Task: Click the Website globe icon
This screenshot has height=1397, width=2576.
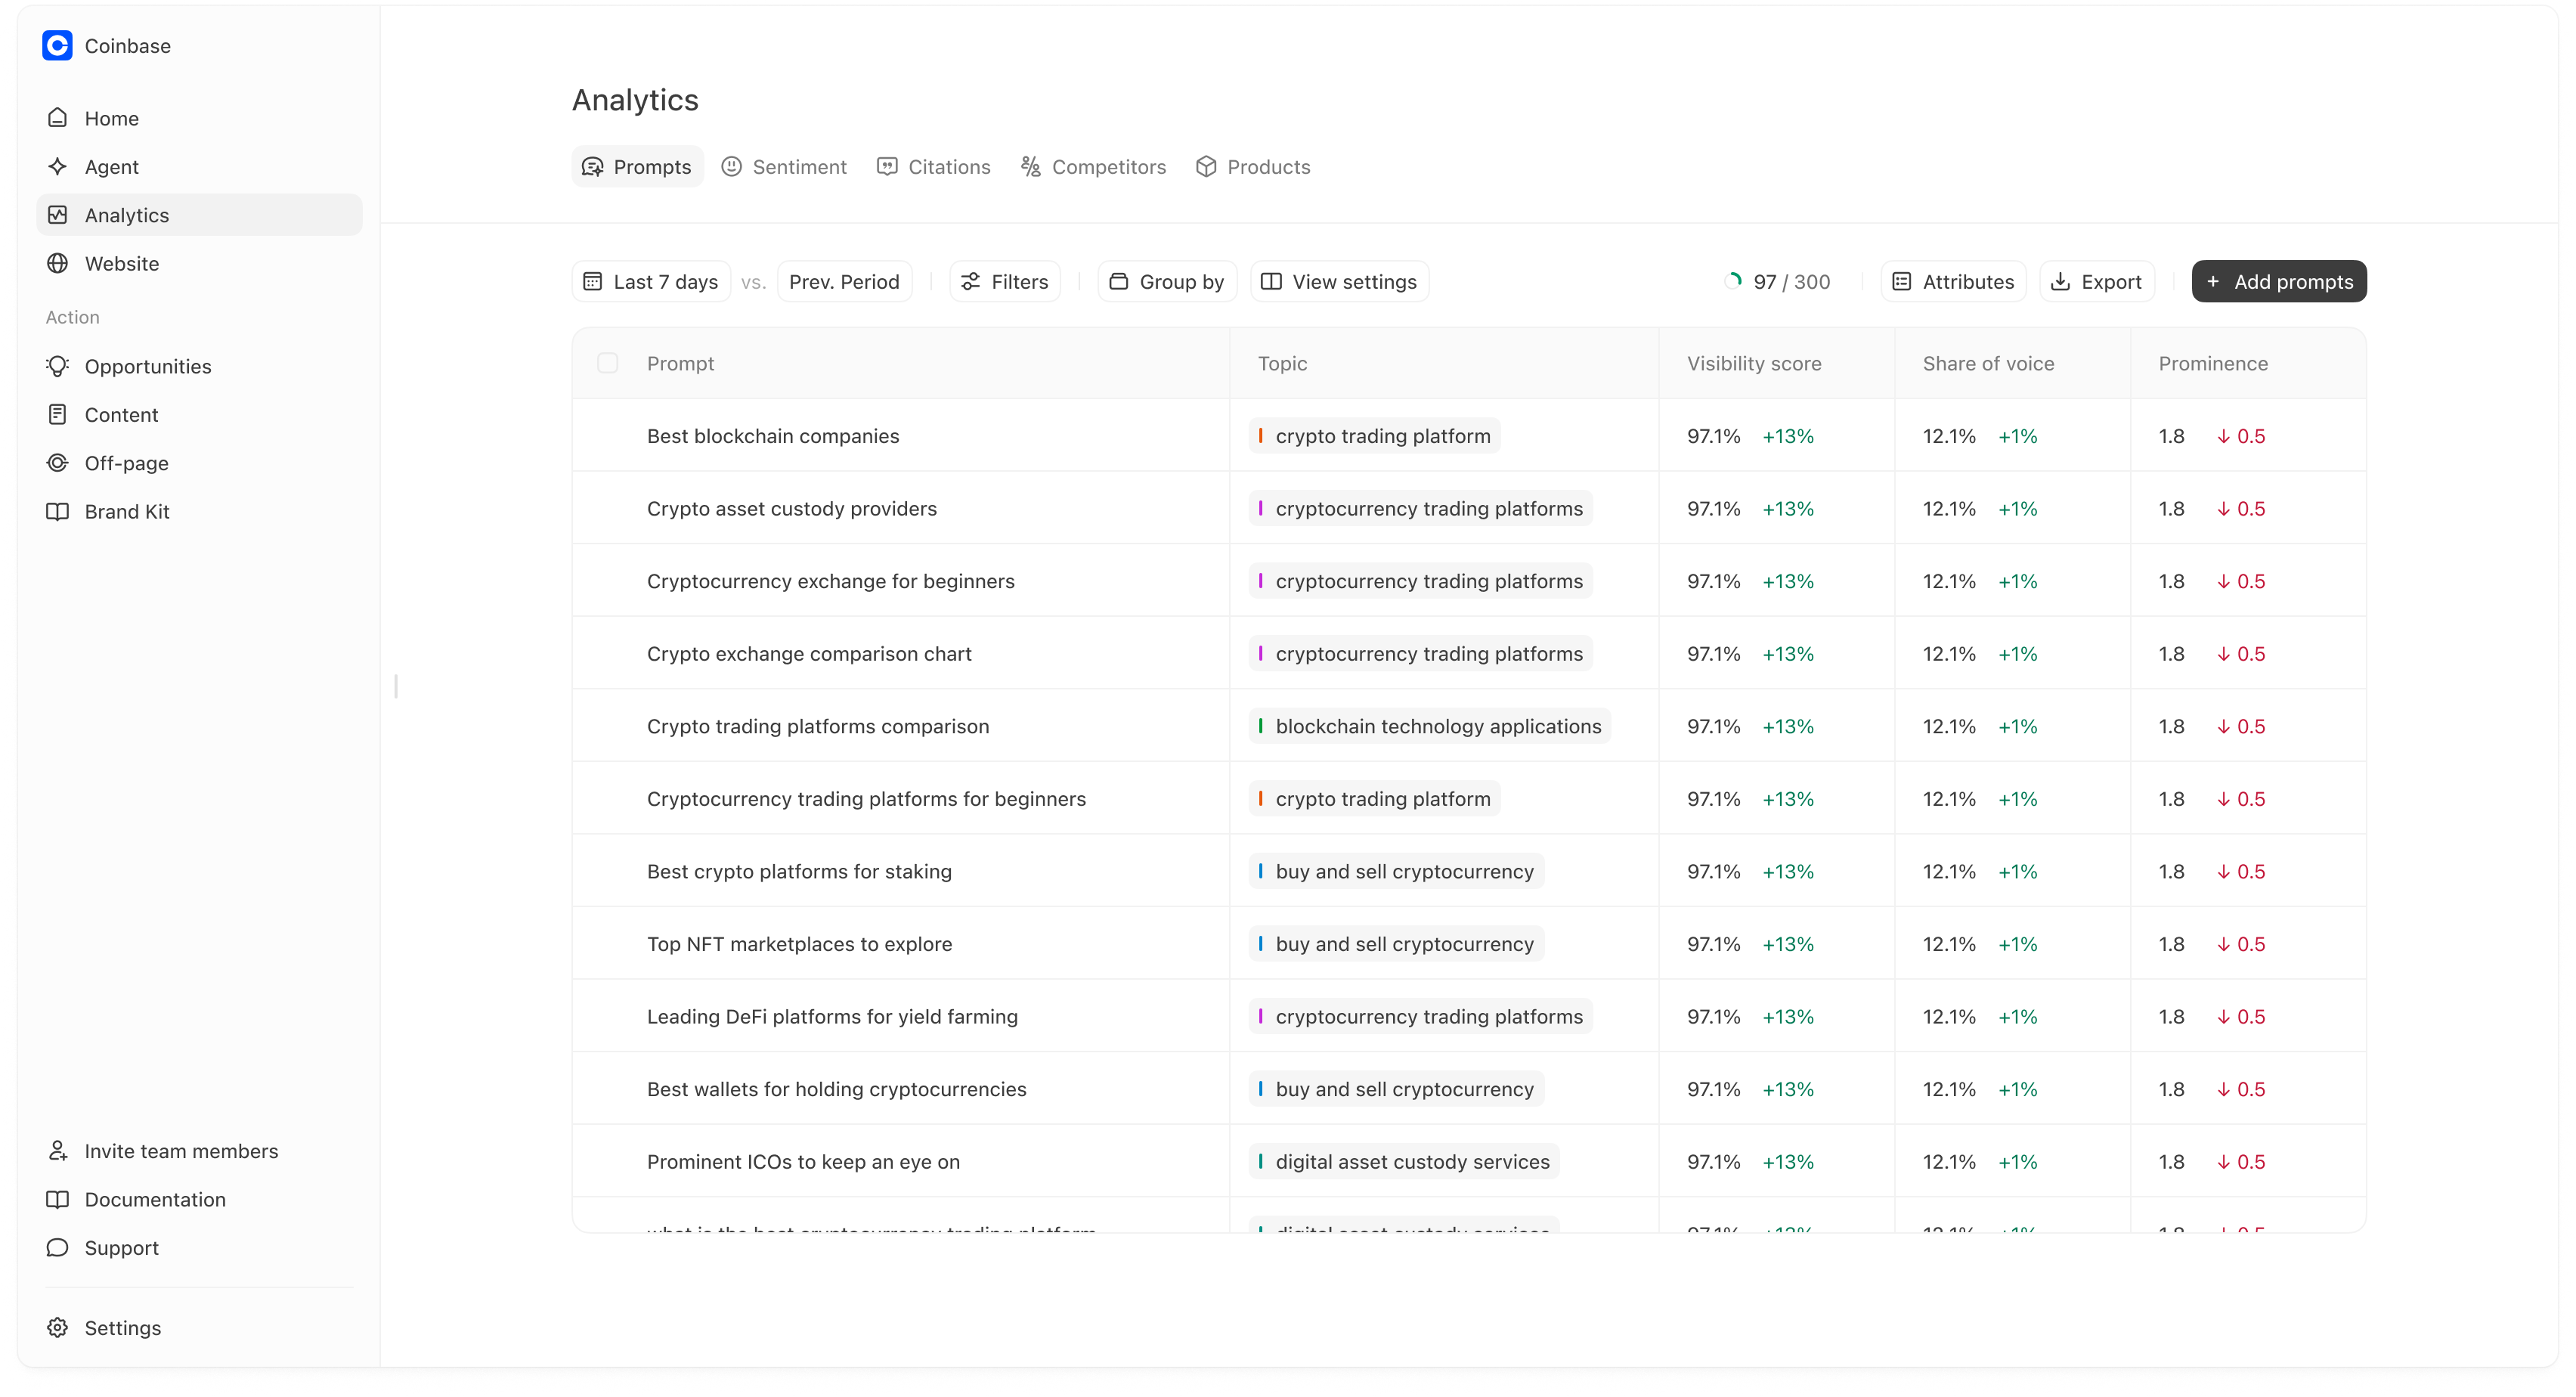Action: 58,264
